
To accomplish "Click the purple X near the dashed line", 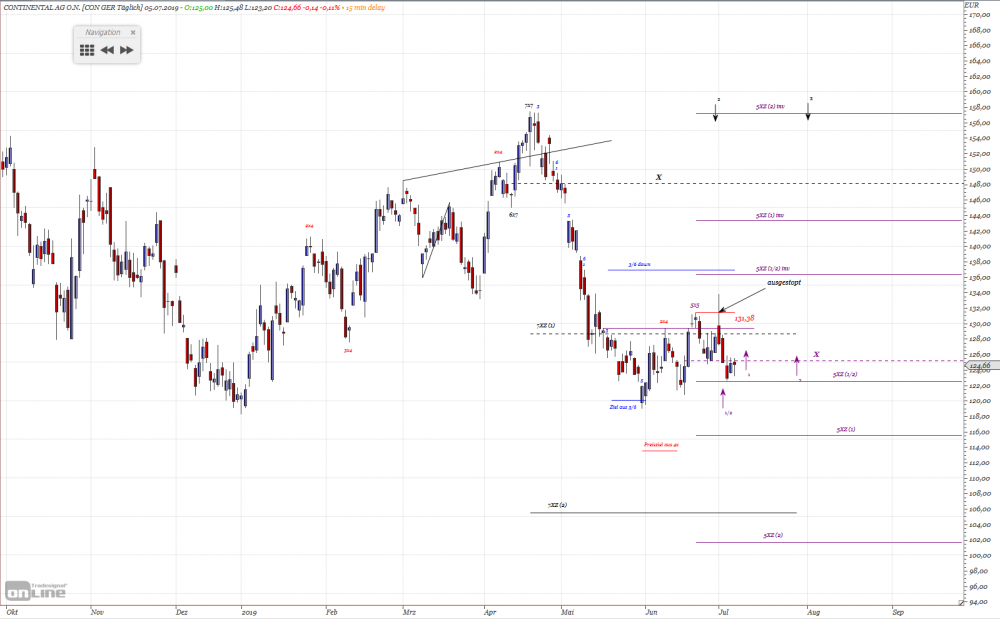I will [816, 354].
